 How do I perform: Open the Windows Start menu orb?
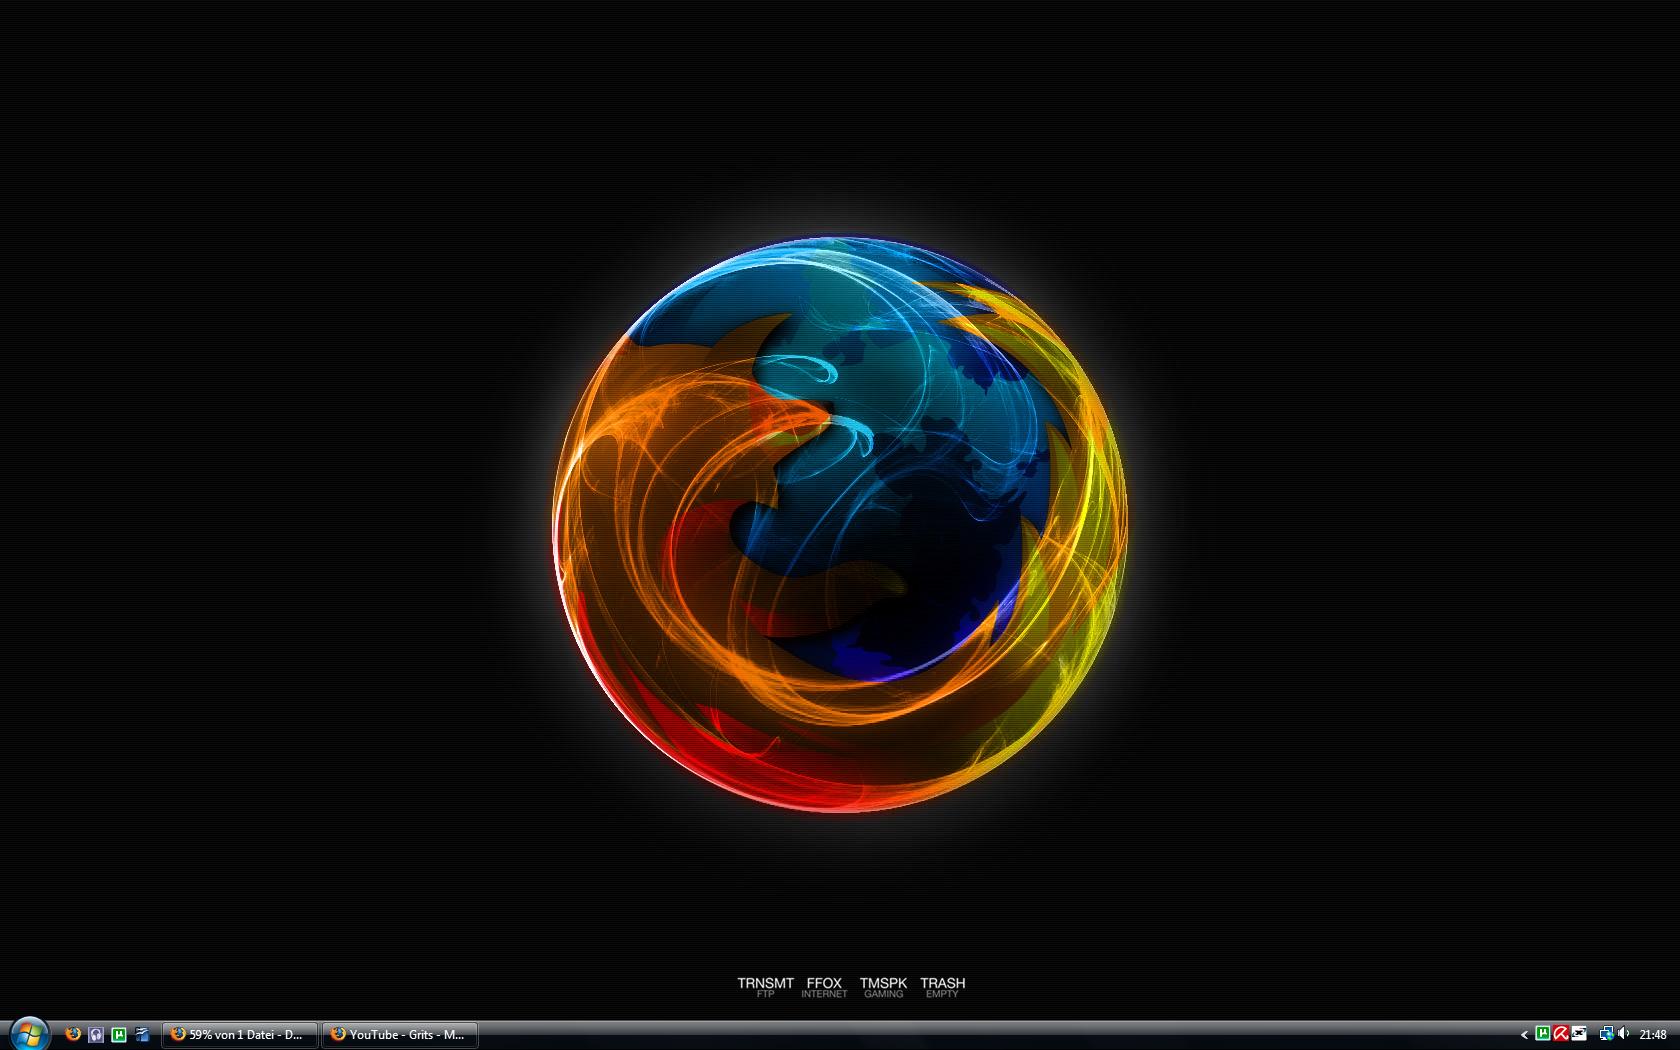[28, 1033]
